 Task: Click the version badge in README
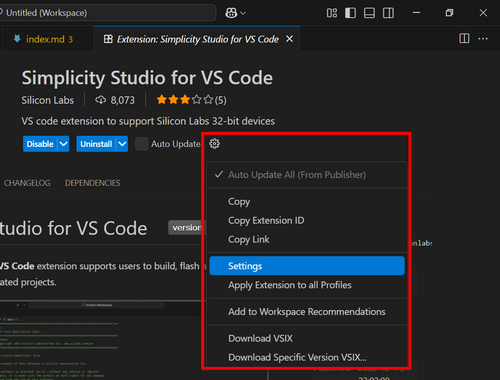click(187, 228)
